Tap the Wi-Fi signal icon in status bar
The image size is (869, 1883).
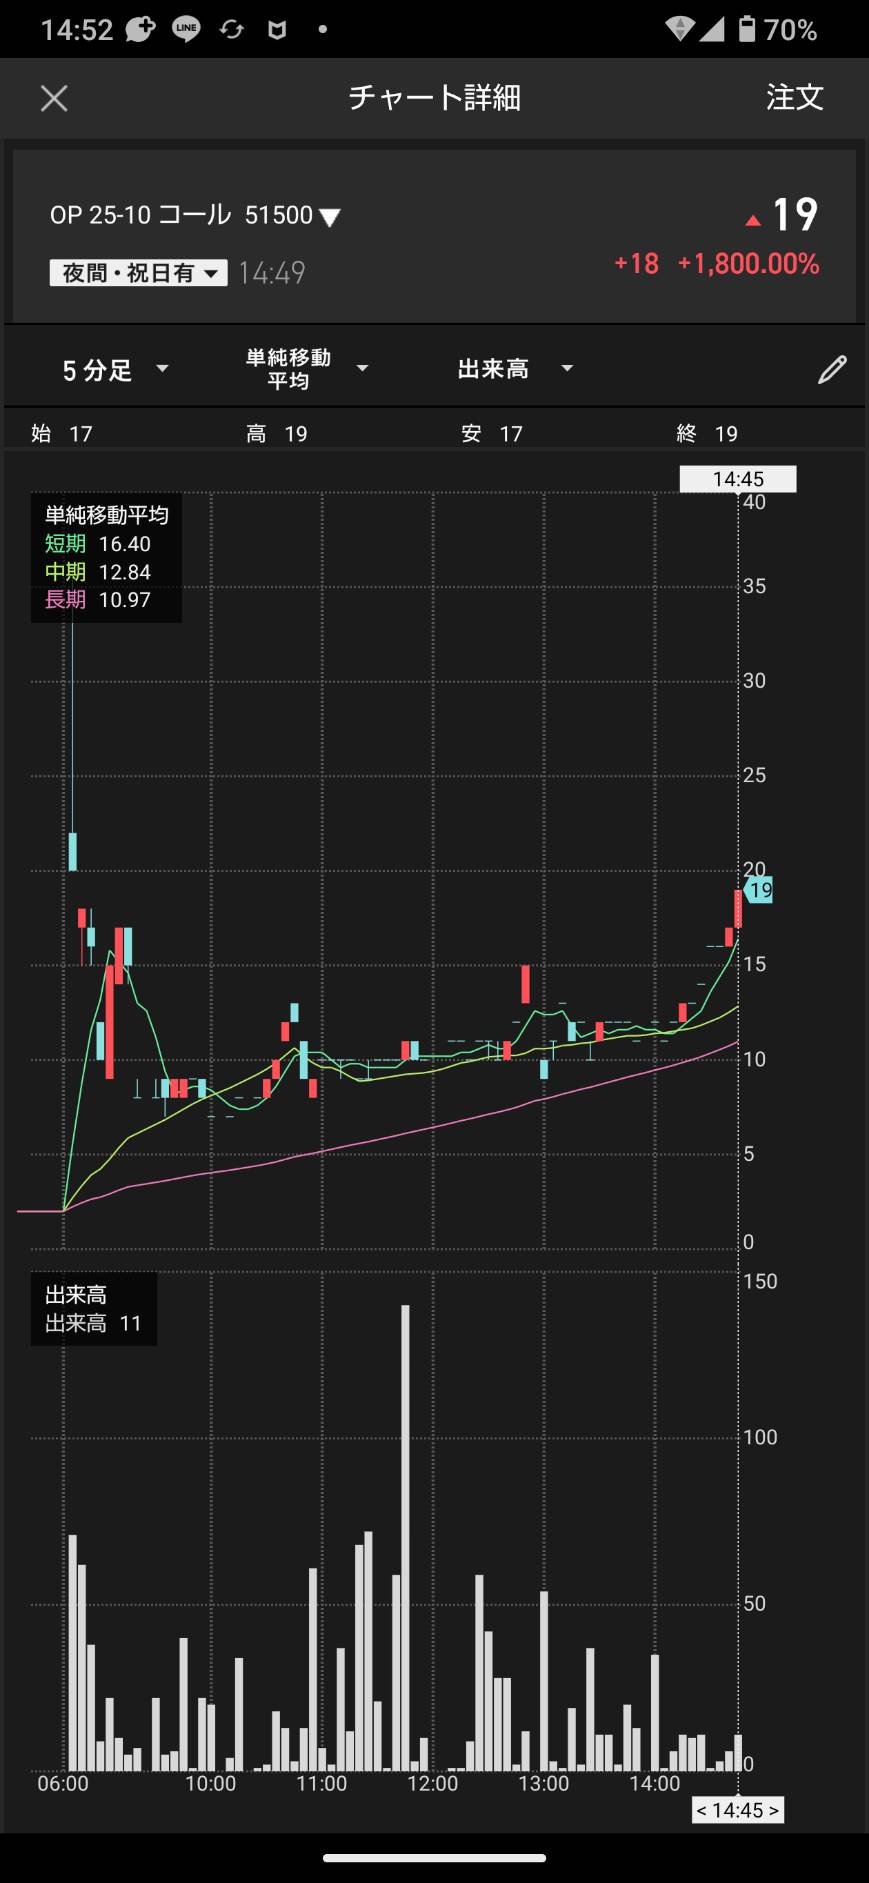click(x=680, y=29)
